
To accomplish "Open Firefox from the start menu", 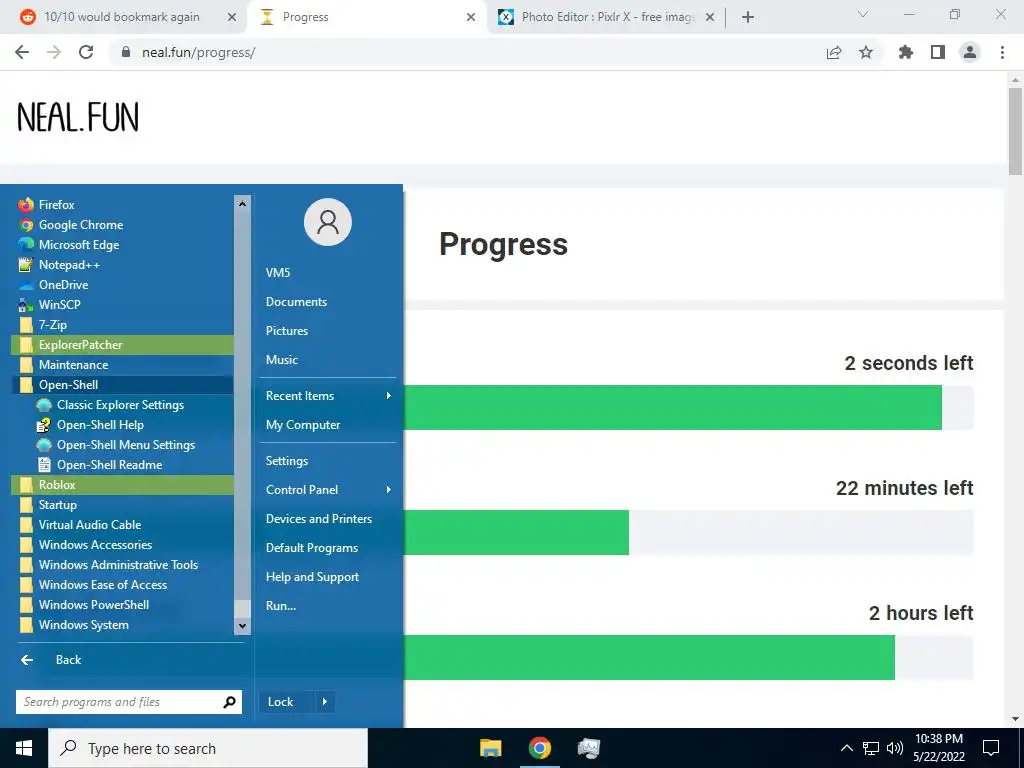I will point(122,204).
